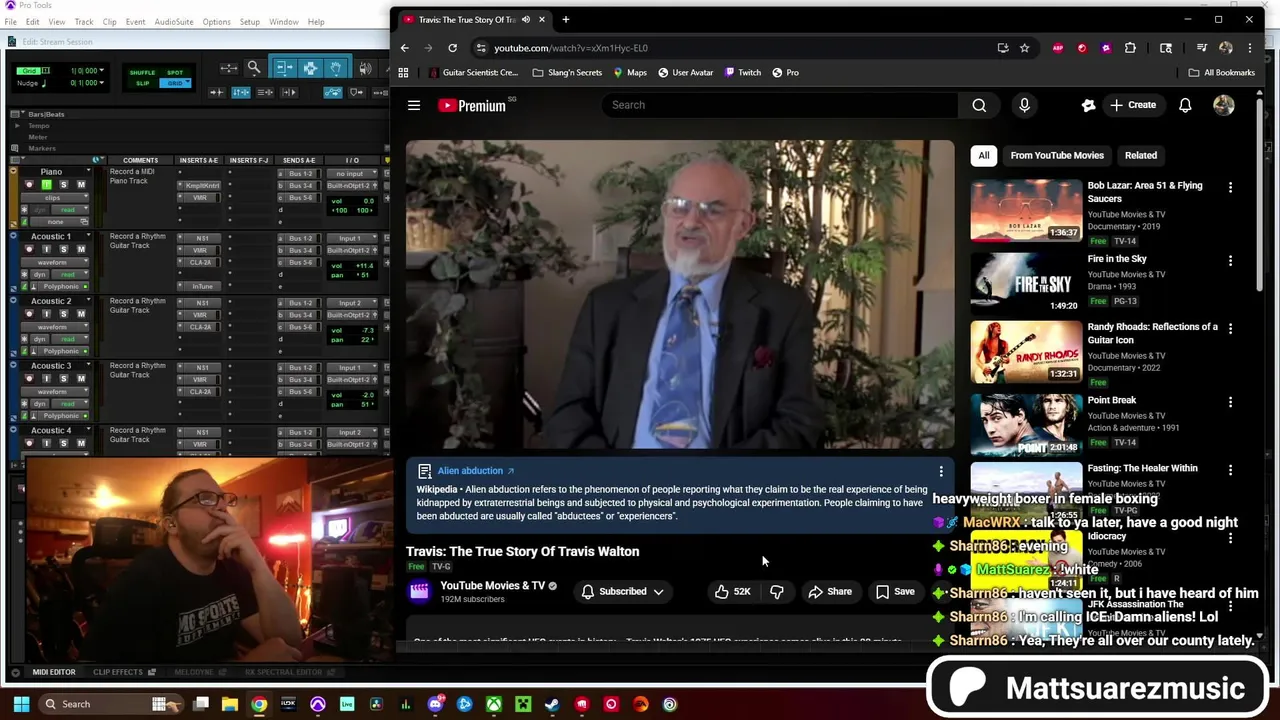Viewport: 1280px width, 720px height.
Task: Select the Scrubber speaker tool in Pro Tools
Action: [365, 68]
